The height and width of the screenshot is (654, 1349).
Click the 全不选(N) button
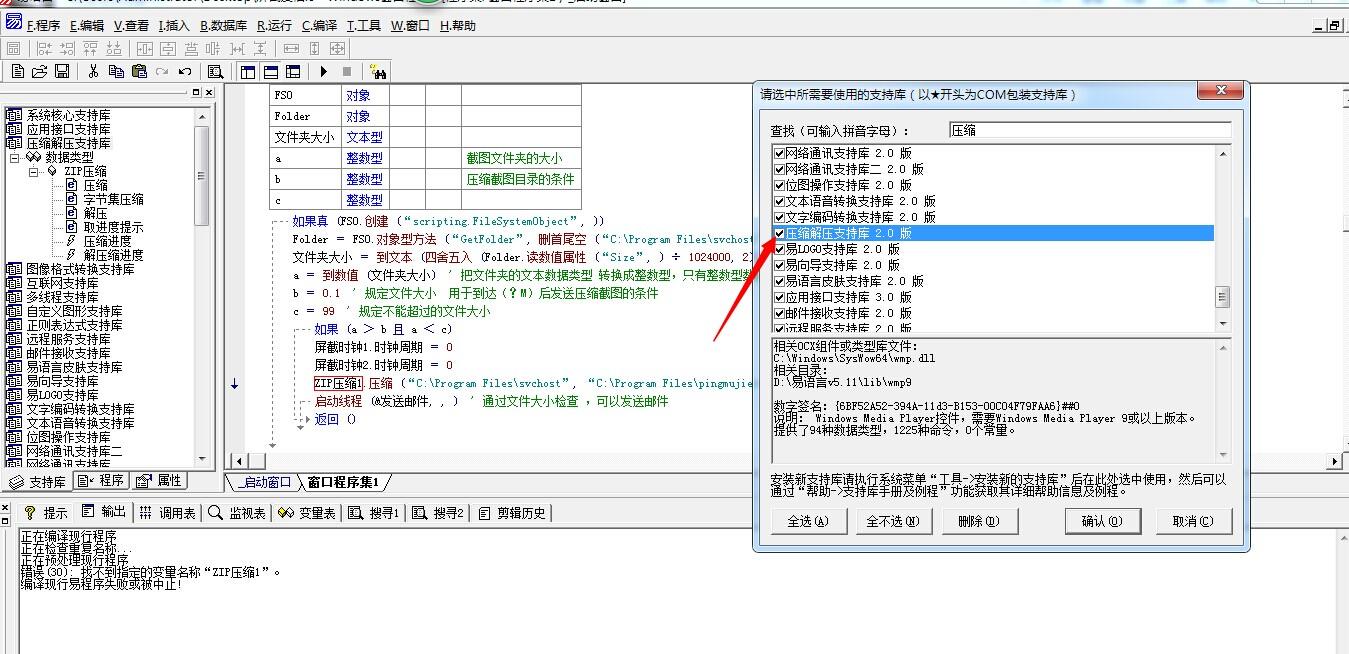[893, 521]
